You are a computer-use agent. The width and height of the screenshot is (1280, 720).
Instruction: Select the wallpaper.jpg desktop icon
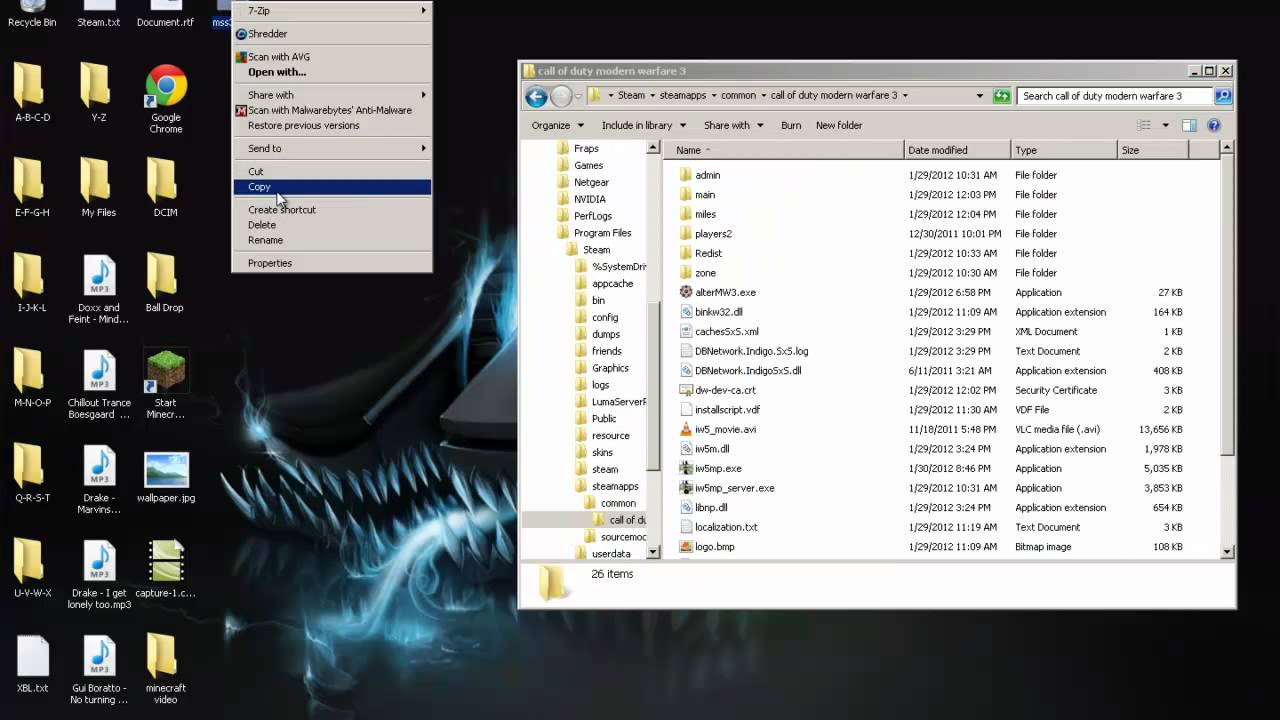[166, 478]
